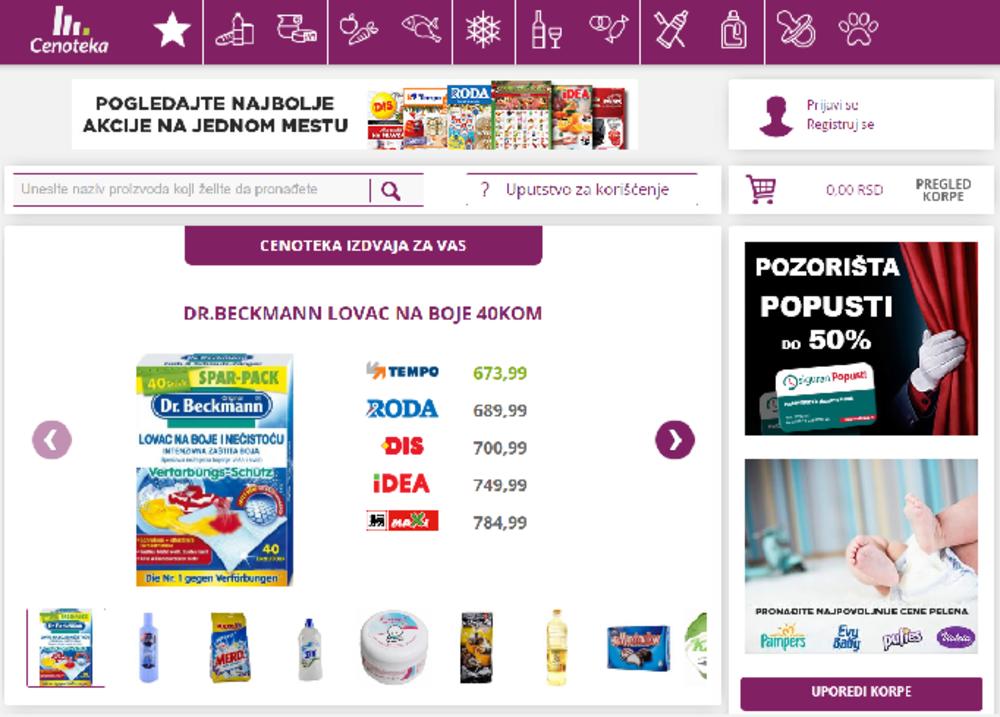Select the fruits and vegetables category icon
Image resolution: width=1000 pixels, height=717 pixels.
tap(358, 29)
